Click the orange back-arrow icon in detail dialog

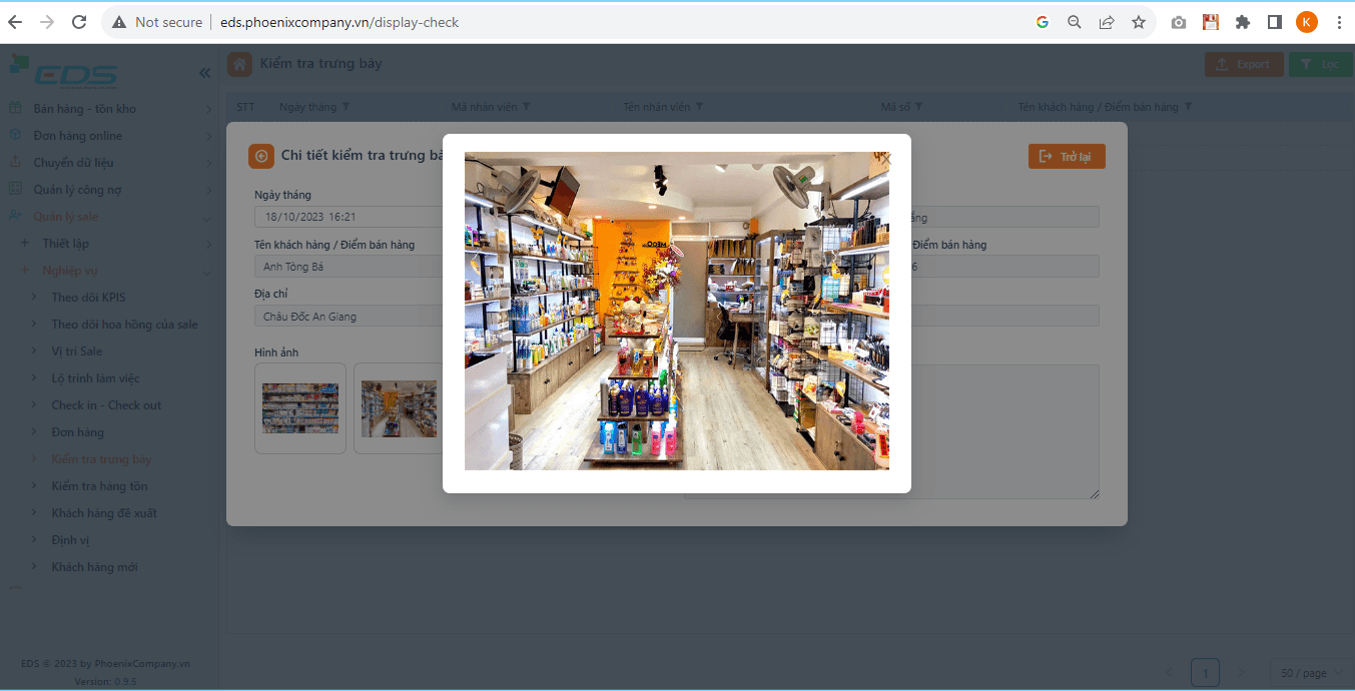261,156
